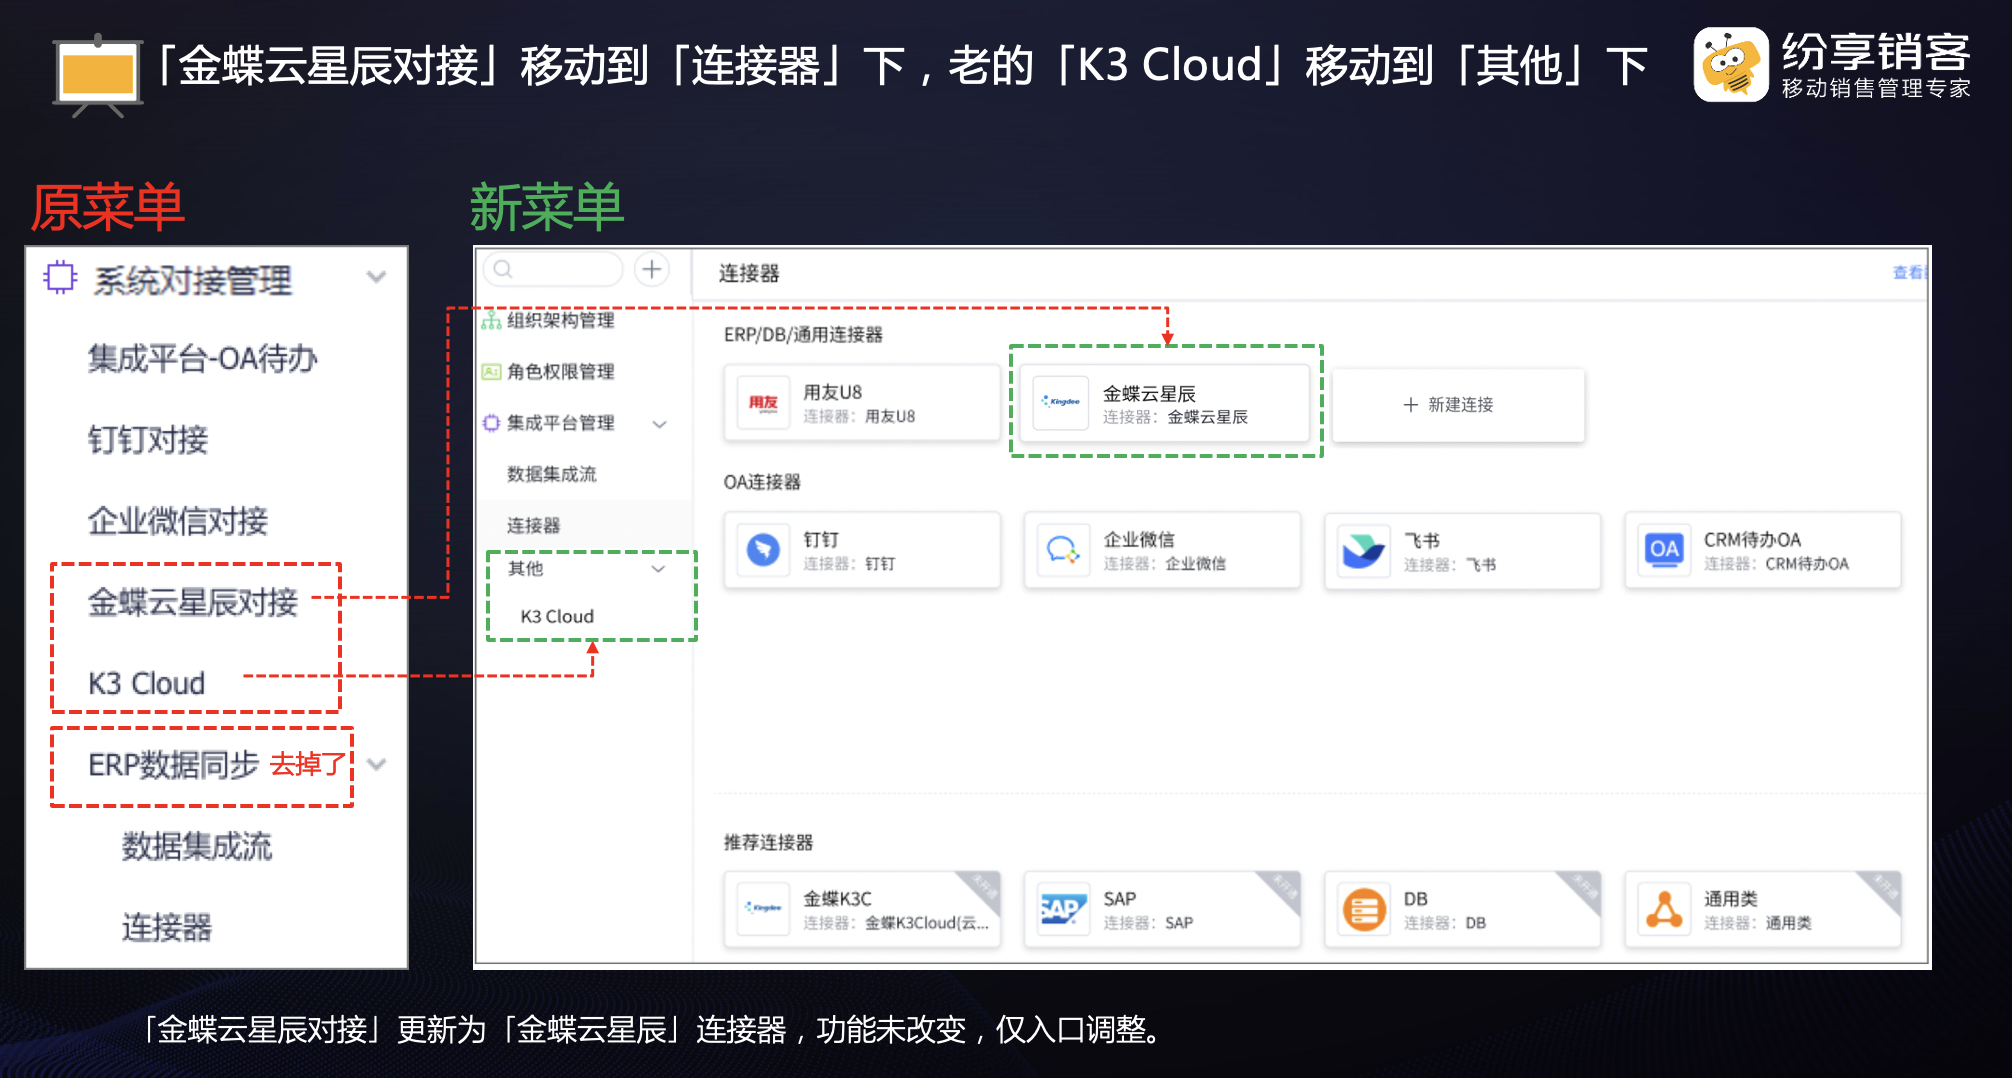Select K3 Cloud in old menu
2012x1078 pixels.
pyautogui.click(x=146, y=683)
